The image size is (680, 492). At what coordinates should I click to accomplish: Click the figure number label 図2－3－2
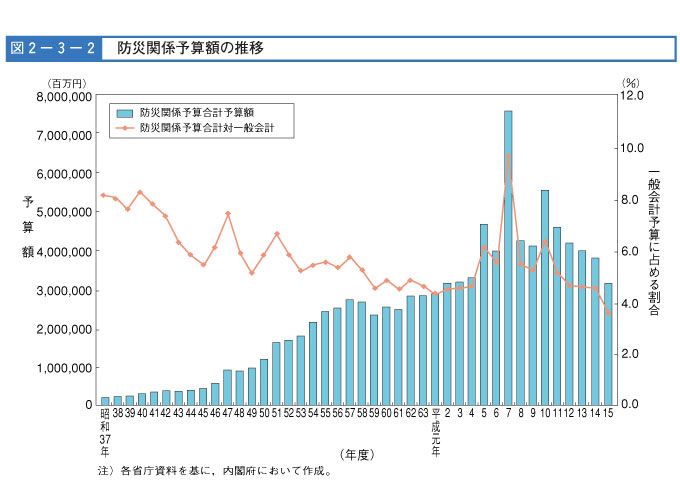click(x=53, y=48)
